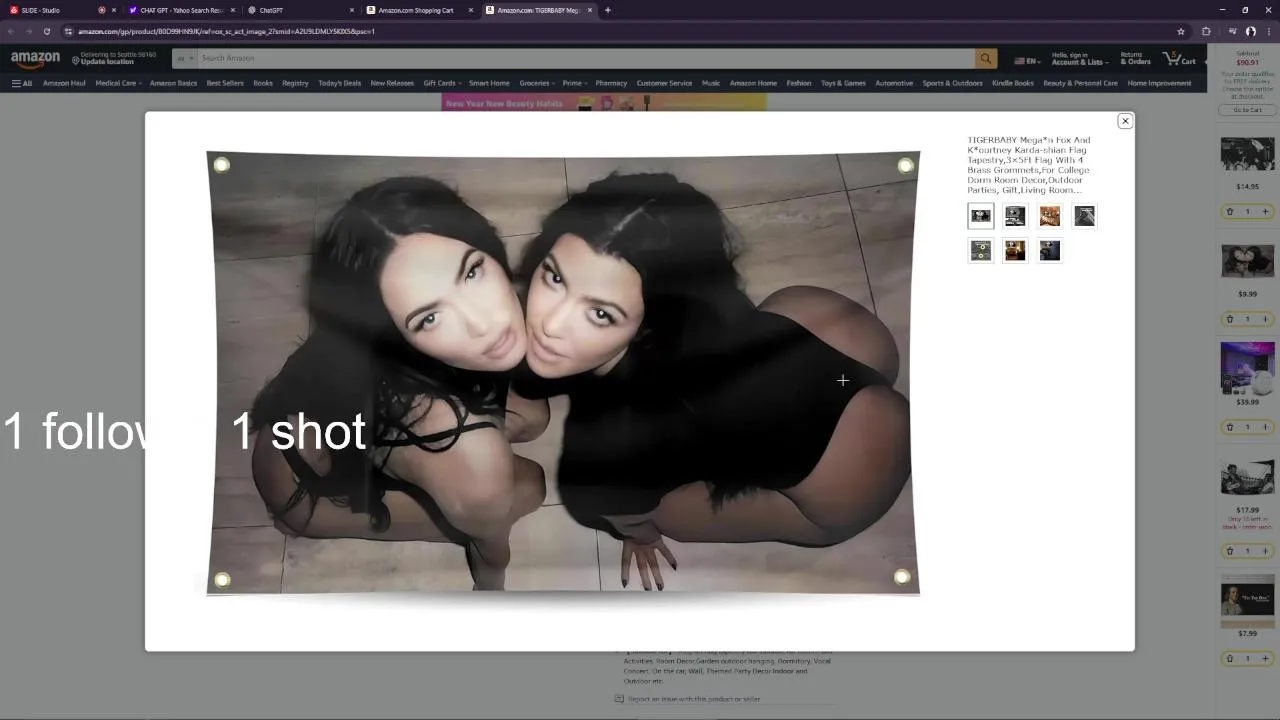Increase quantity of the $7.99 item

point(1265,658)
